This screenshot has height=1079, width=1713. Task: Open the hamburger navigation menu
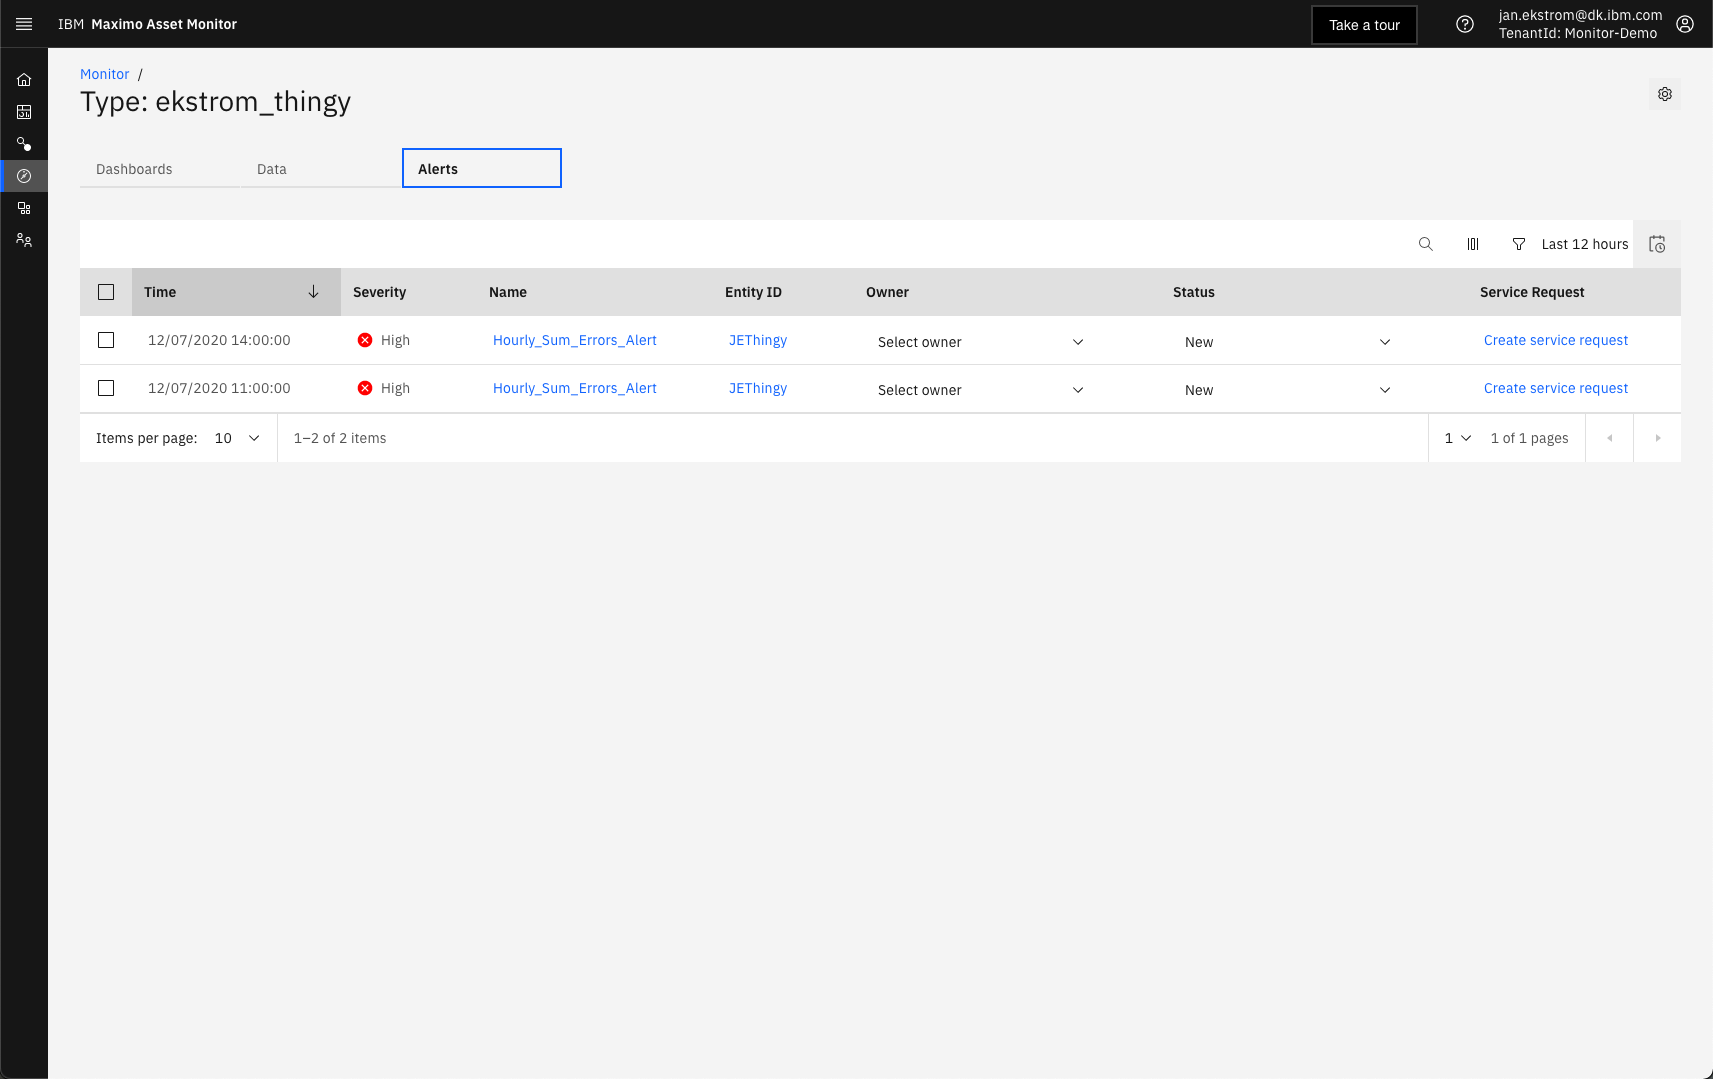[x=24, y=24]
